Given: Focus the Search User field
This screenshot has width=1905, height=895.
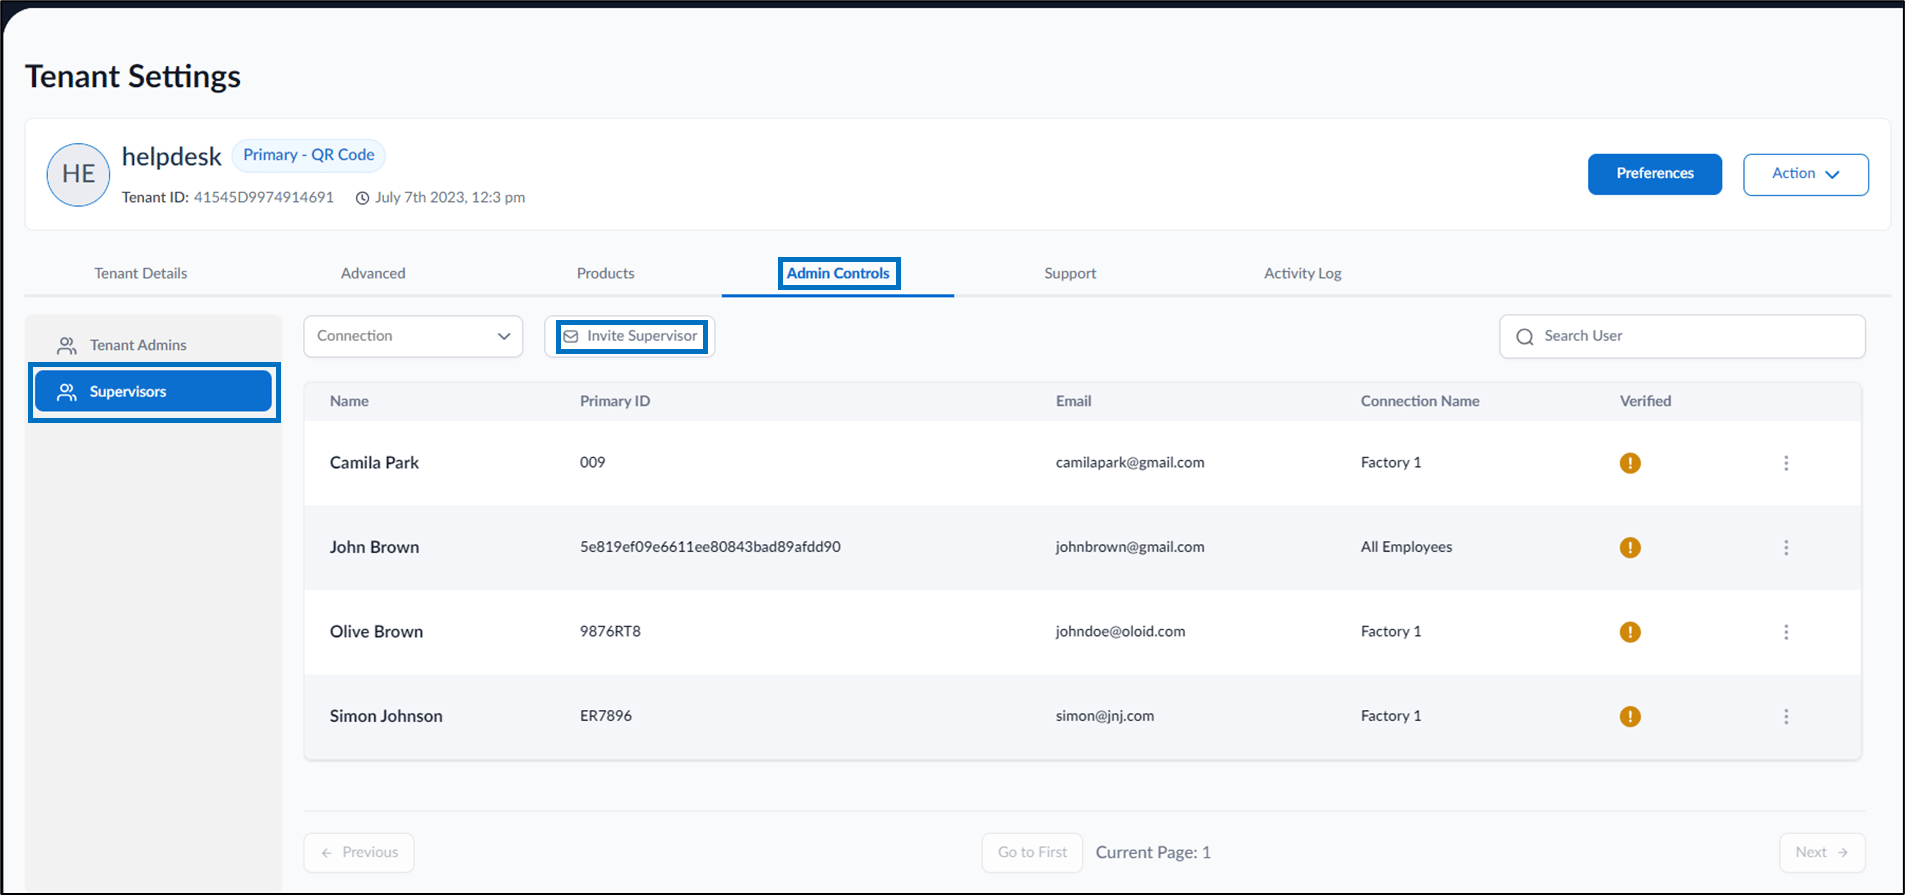Looking at the screenshot, I should [x=1682, y=336].
